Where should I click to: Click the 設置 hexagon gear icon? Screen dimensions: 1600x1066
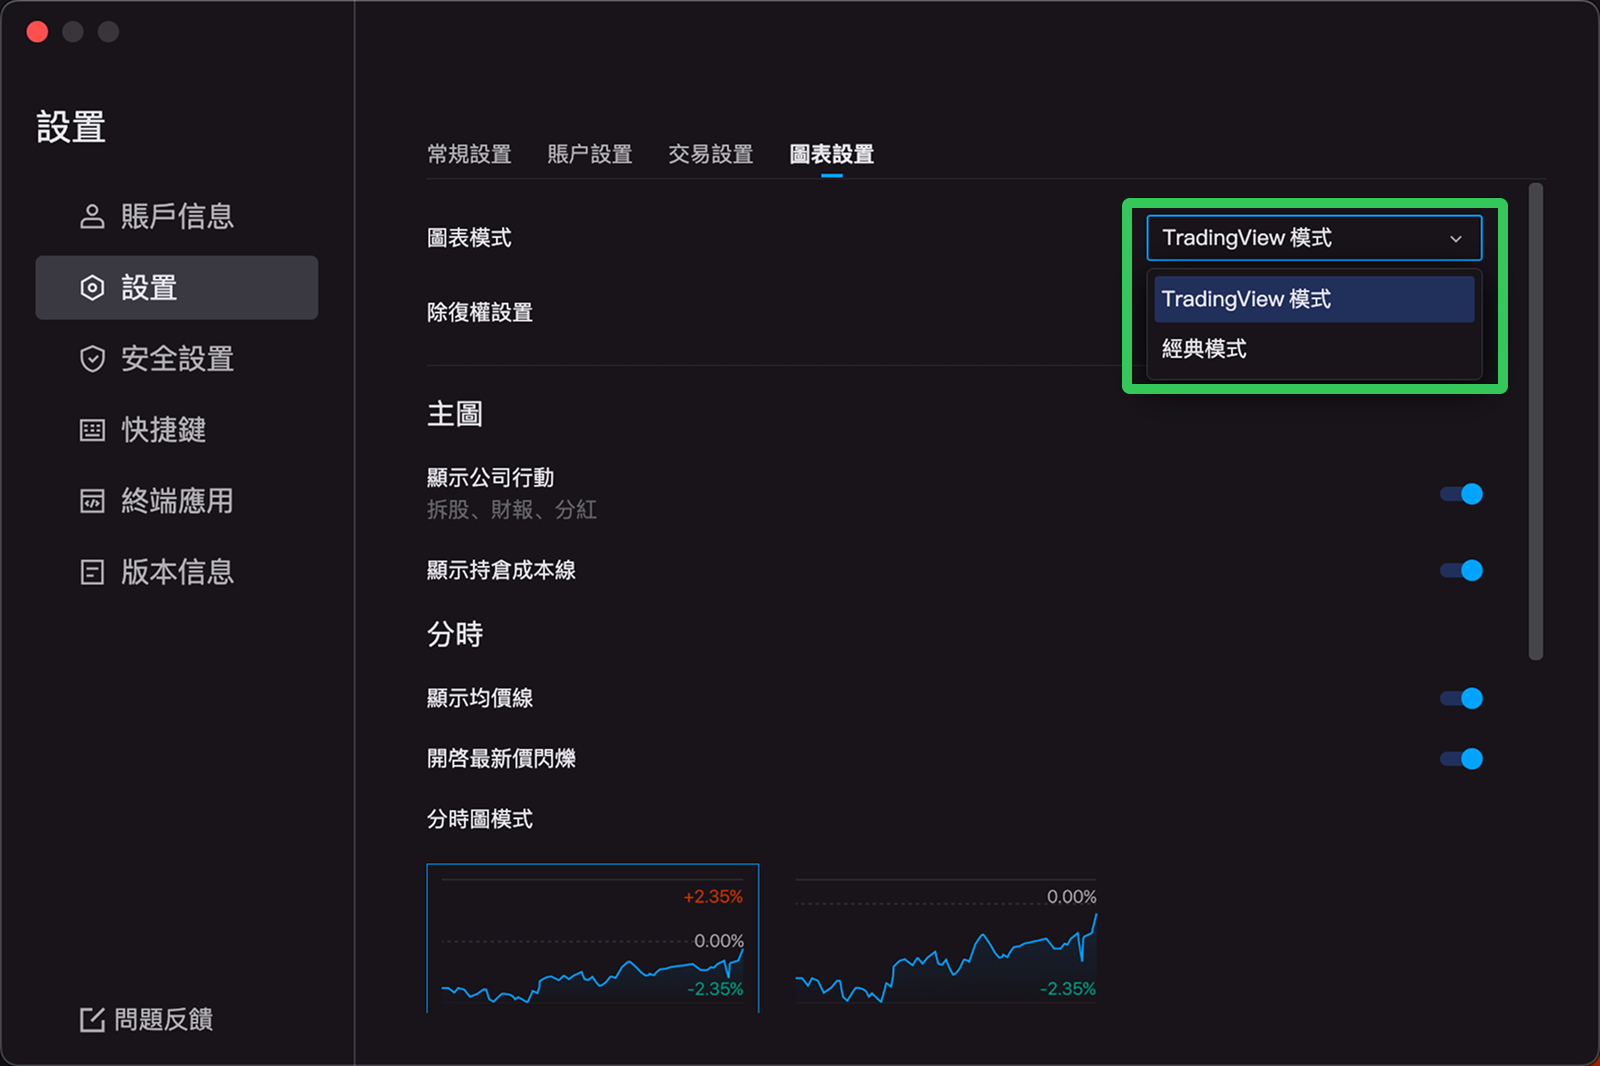click(92, 288)
